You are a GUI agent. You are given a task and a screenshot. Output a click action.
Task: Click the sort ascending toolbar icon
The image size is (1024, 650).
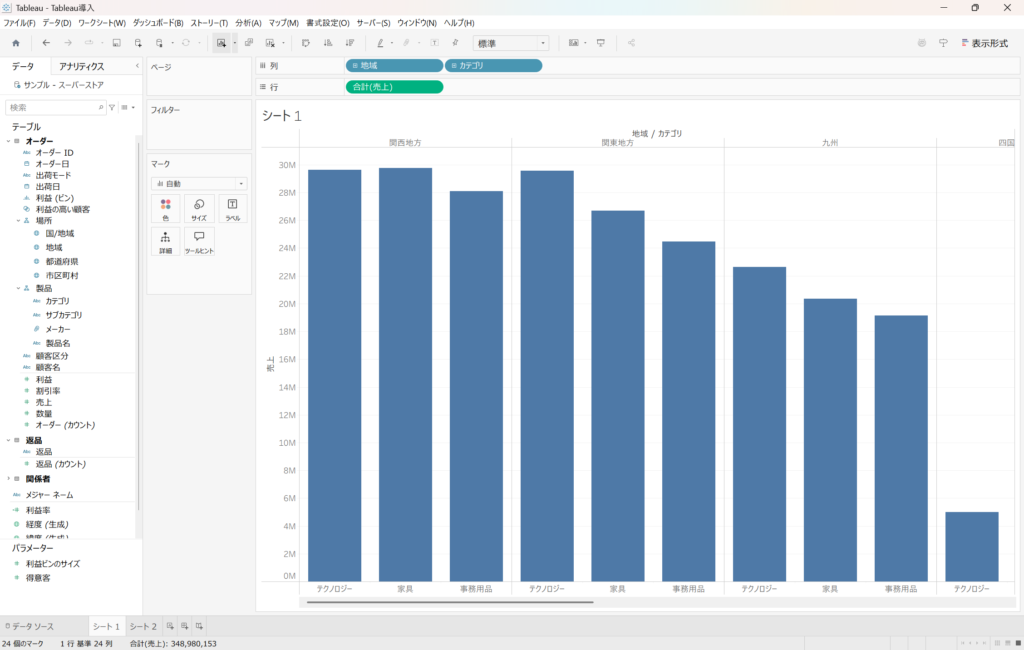[x=327, y=43]
